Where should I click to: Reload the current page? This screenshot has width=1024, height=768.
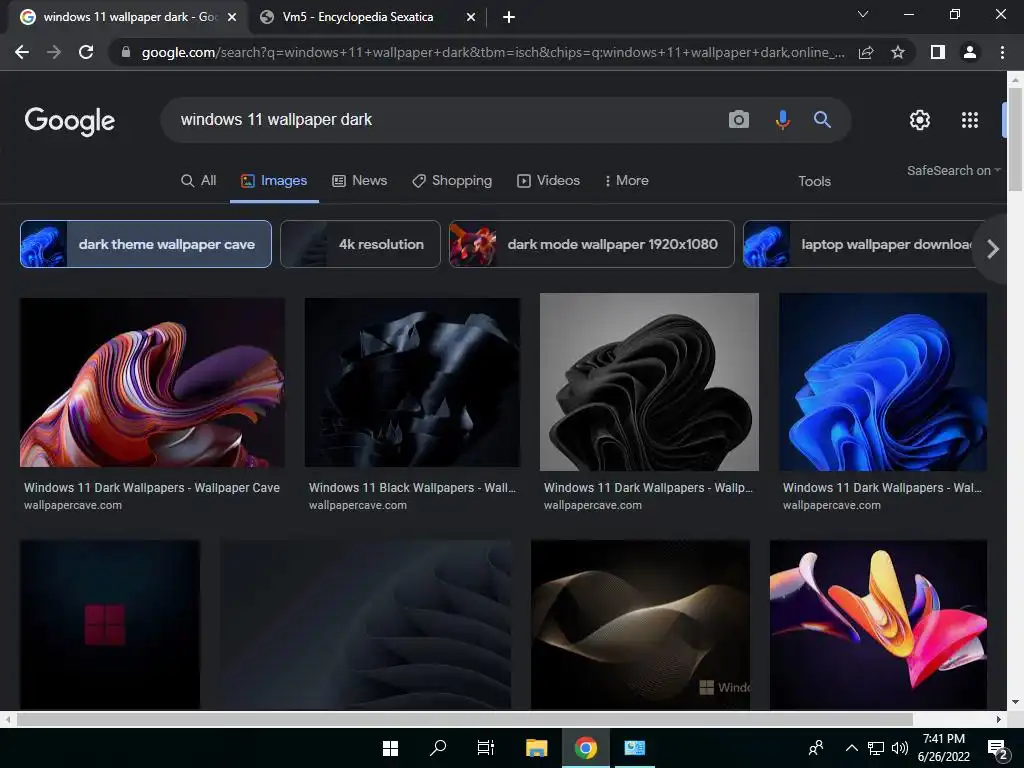pyautogui.click(x=86, y=52)
